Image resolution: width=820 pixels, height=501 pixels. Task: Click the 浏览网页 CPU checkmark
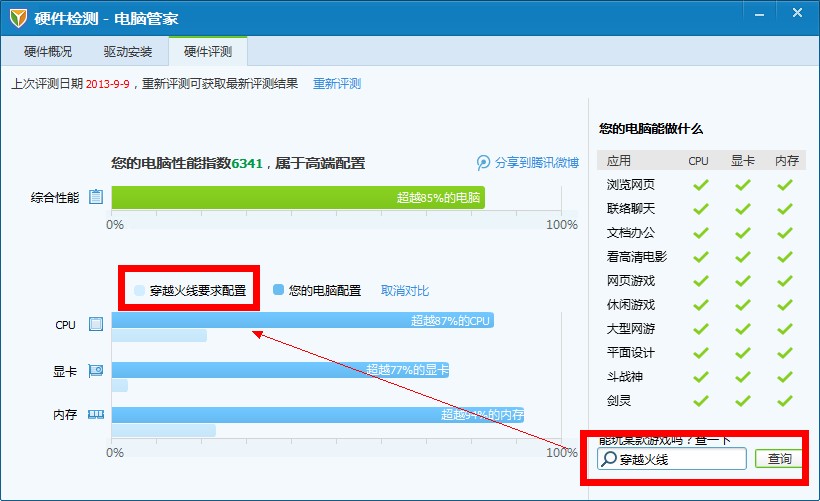[700, 185]
